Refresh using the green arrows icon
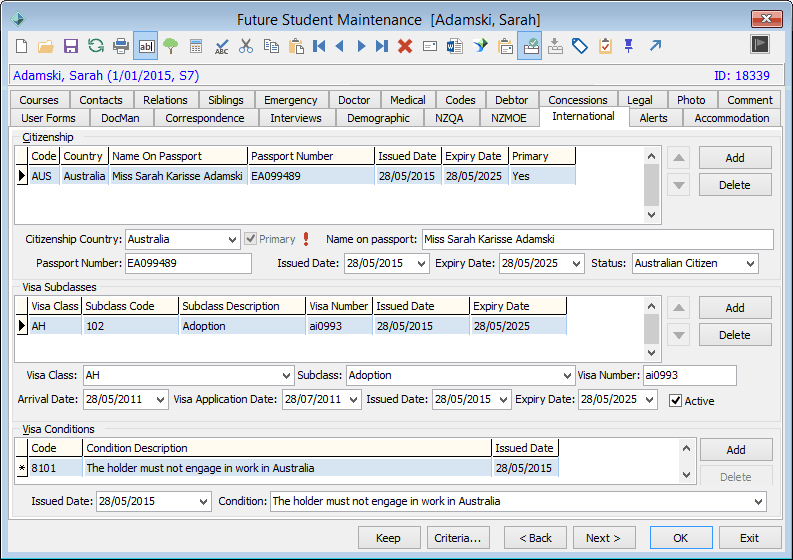 coord(96,46)
